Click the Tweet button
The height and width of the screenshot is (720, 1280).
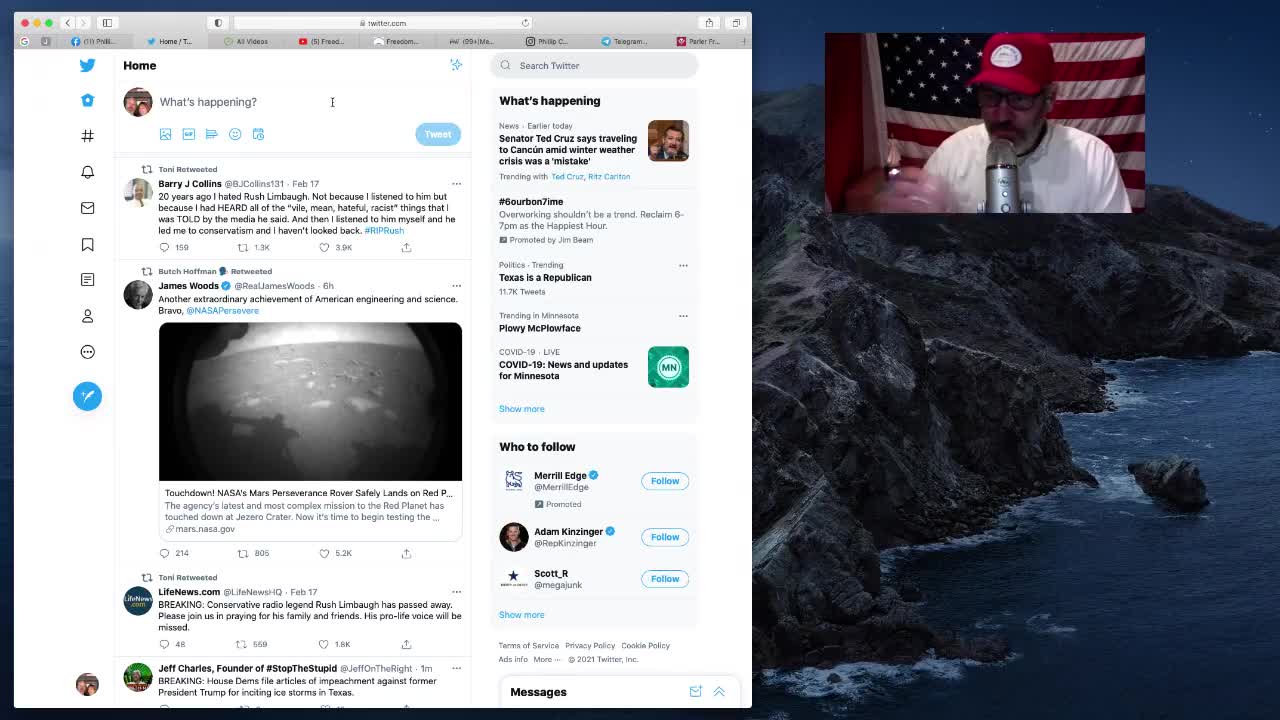click(438, 134)
